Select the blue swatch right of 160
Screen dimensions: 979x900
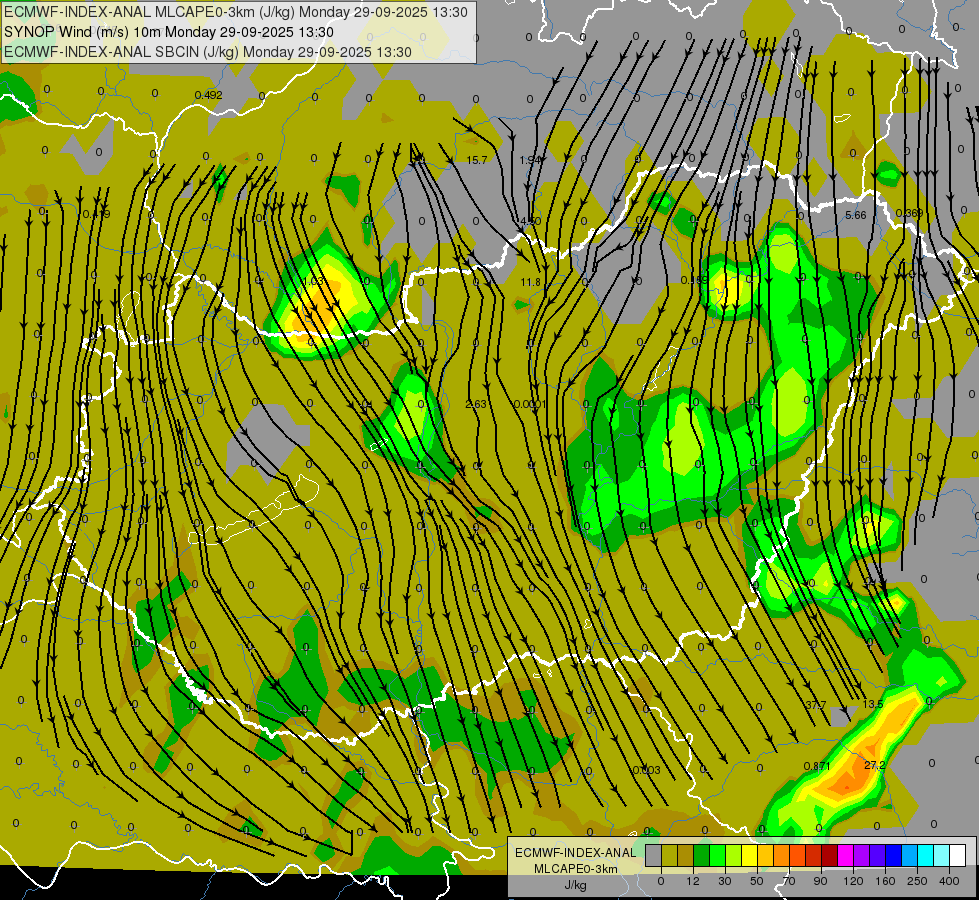tap(893, 855)
